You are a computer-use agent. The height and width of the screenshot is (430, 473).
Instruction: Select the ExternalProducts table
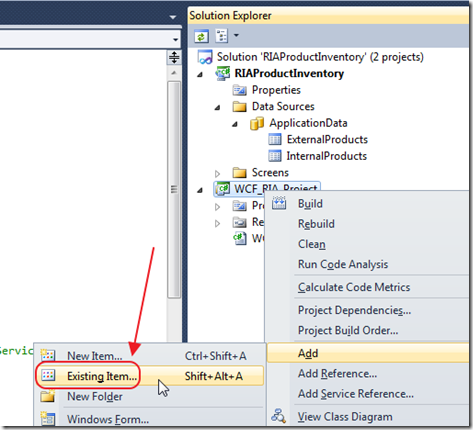(x=327, y=139)
